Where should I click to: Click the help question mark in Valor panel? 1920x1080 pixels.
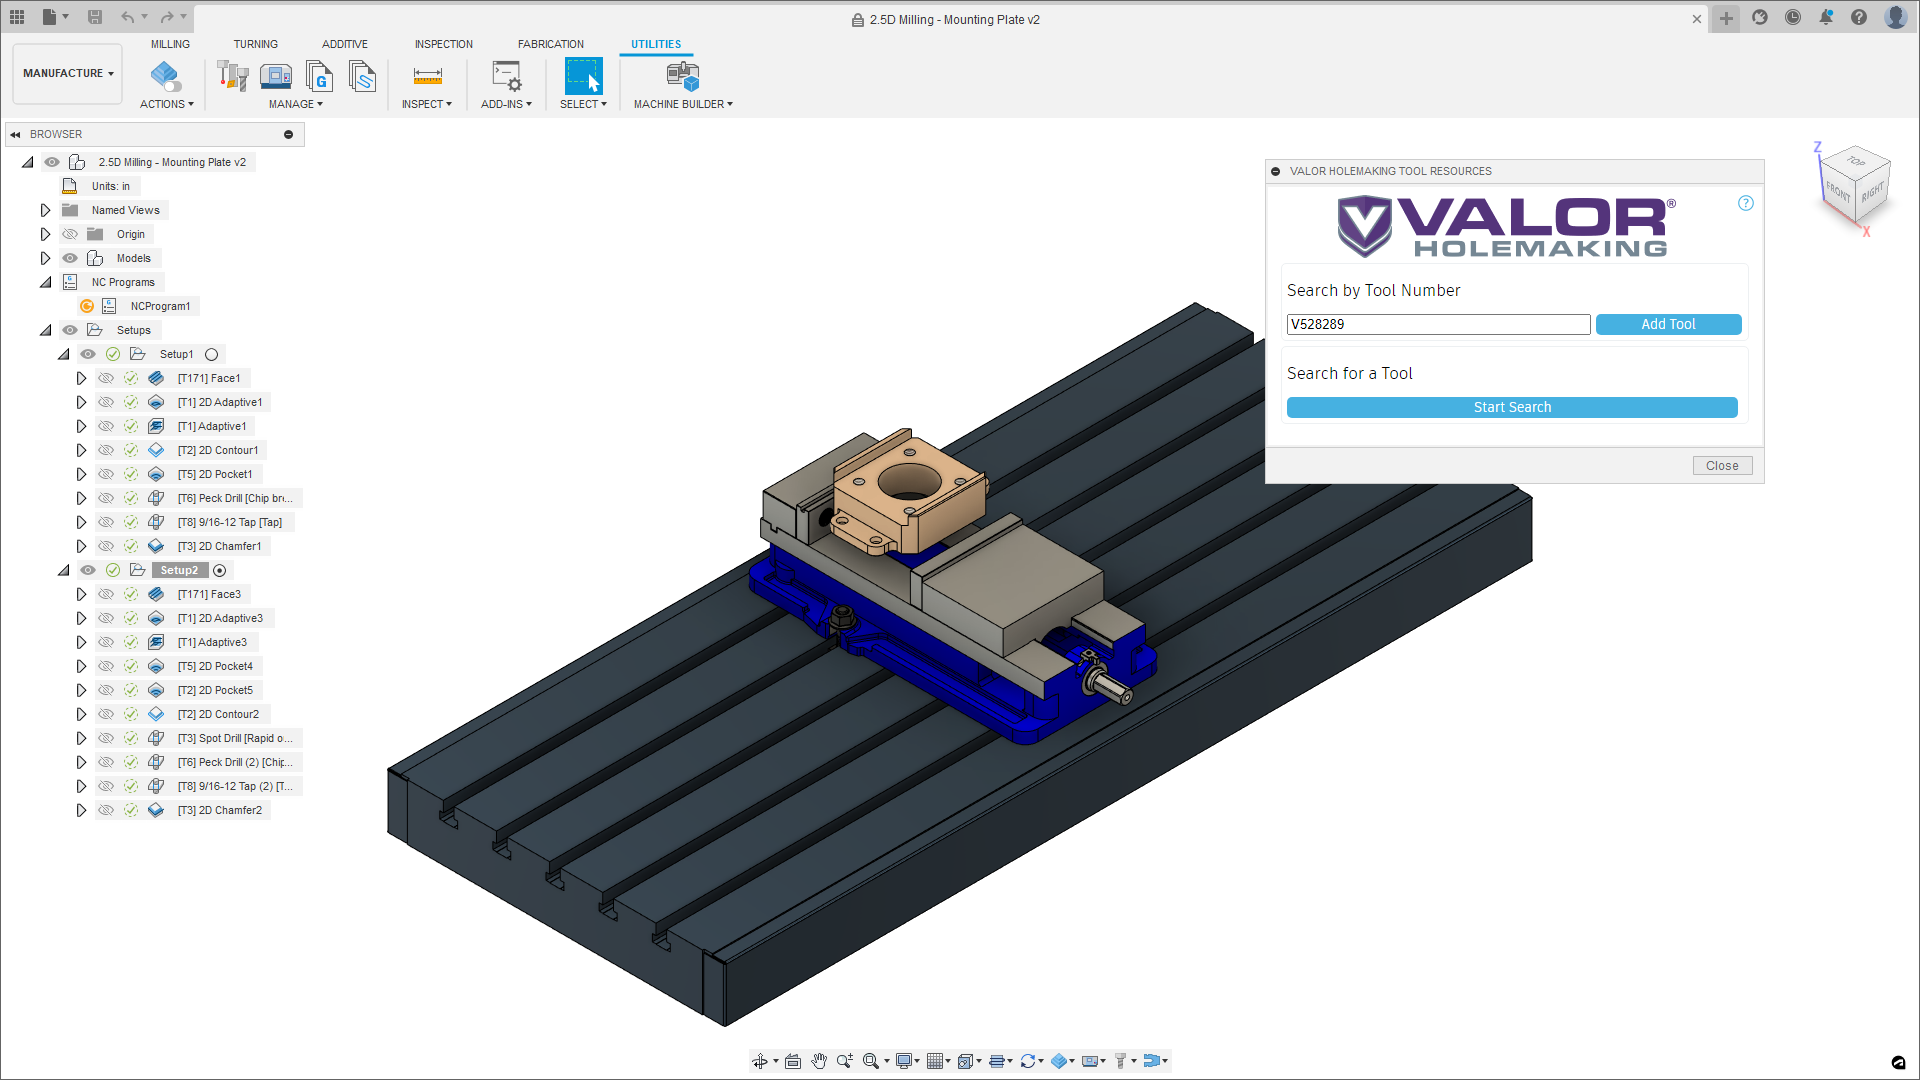[x=1745, y=203]
